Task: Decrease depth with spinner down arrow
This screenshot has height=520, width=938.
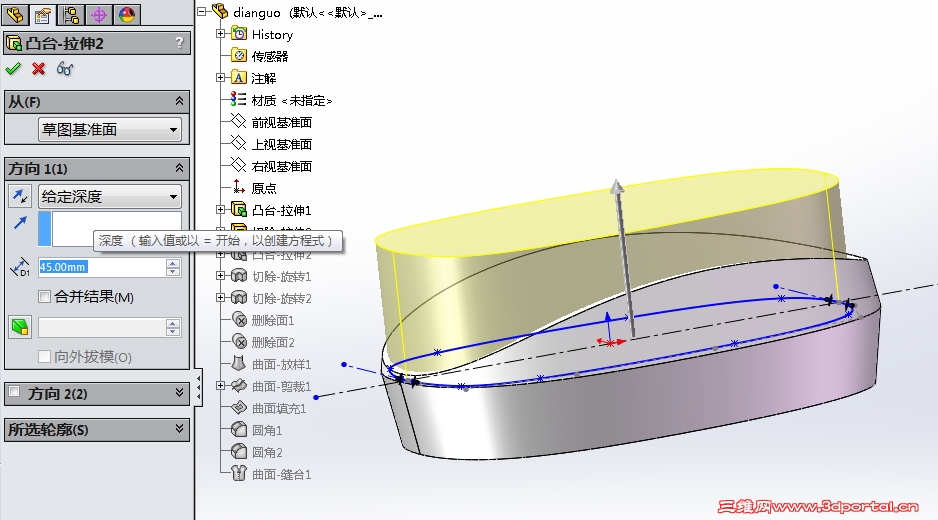Action: point(173,272)
